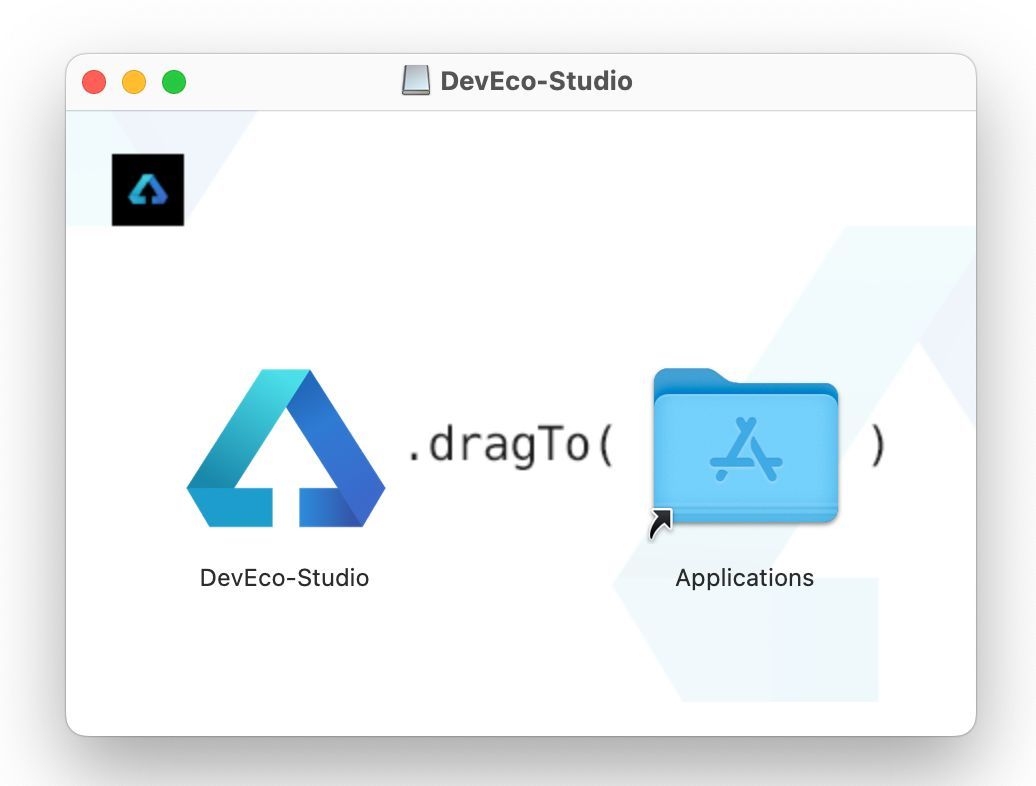Click the DevEco-Studio window title text

pyautogui.click(x=536, y=81)
